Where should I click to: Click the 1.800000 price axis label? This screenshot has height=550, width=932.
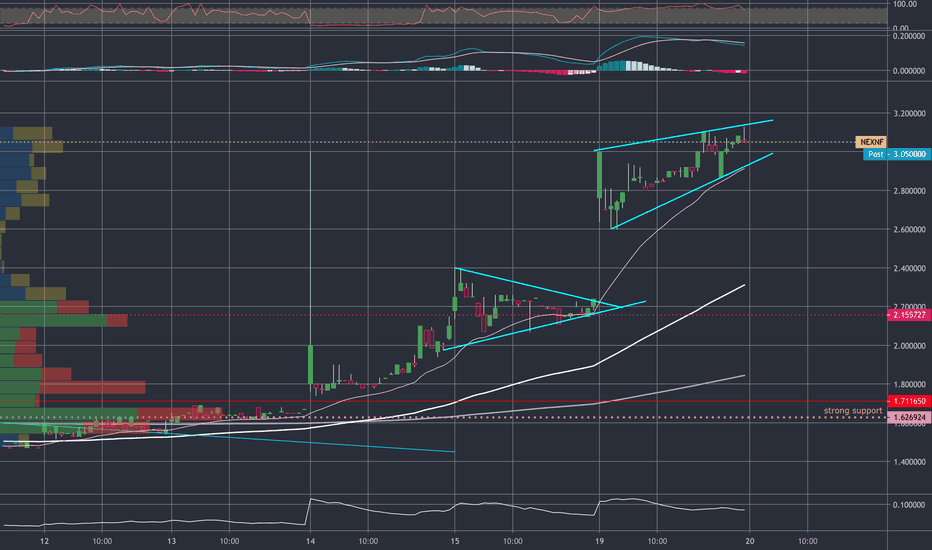click(x=909, y=384)
